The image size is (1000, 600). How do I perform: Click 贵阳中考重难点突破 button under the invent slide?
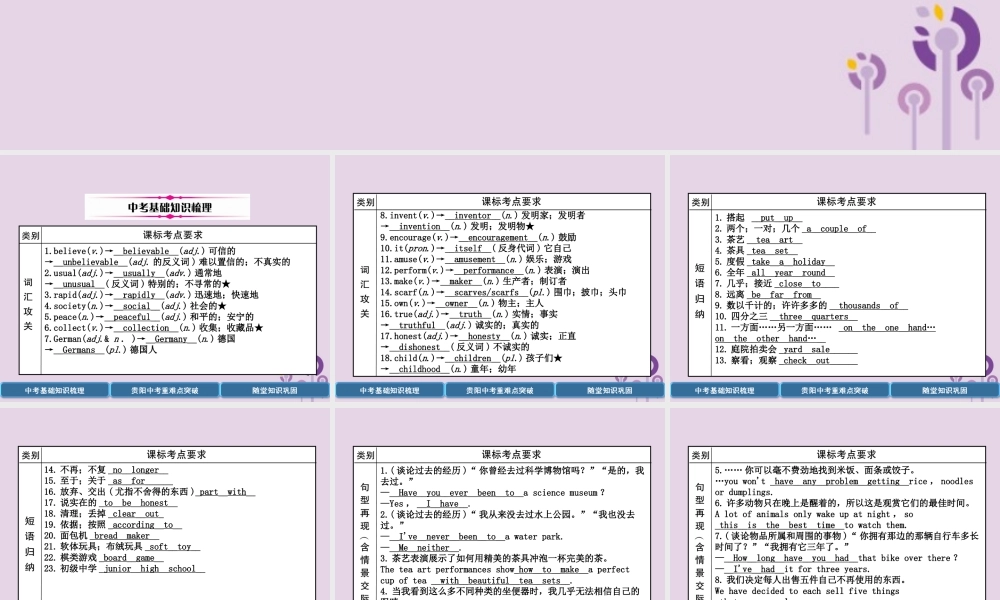click(x=499, y=390)
